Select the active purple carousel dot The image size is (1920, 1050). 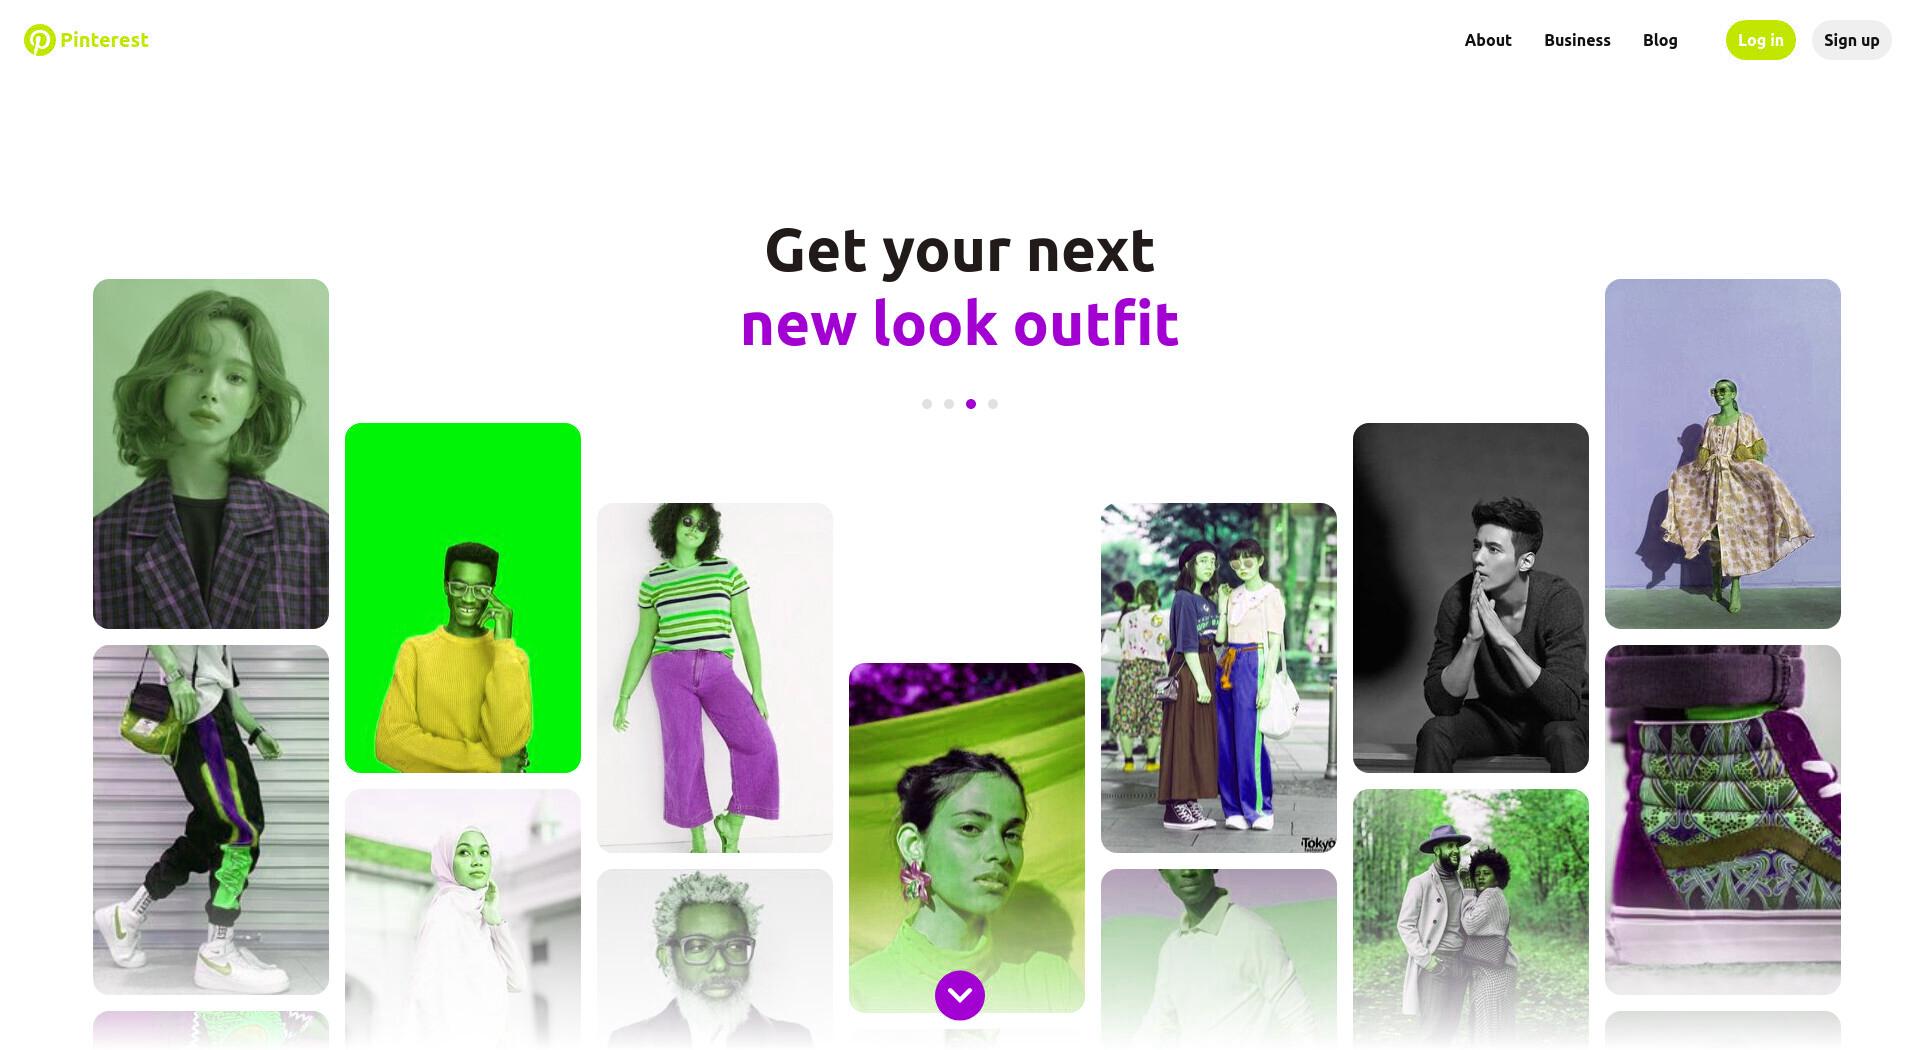(971, 404)
